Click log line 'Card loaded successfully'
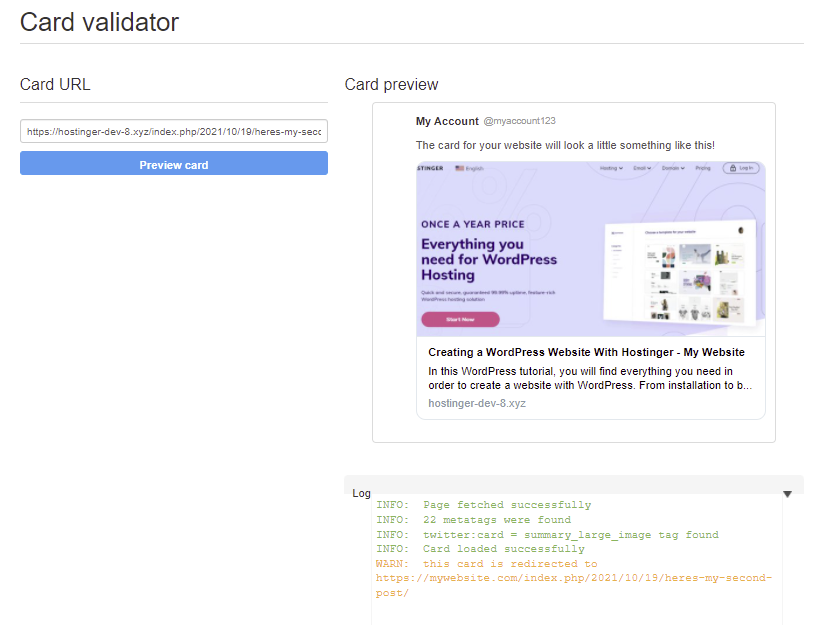Screen dimensions: 824x625 (480, 549)
